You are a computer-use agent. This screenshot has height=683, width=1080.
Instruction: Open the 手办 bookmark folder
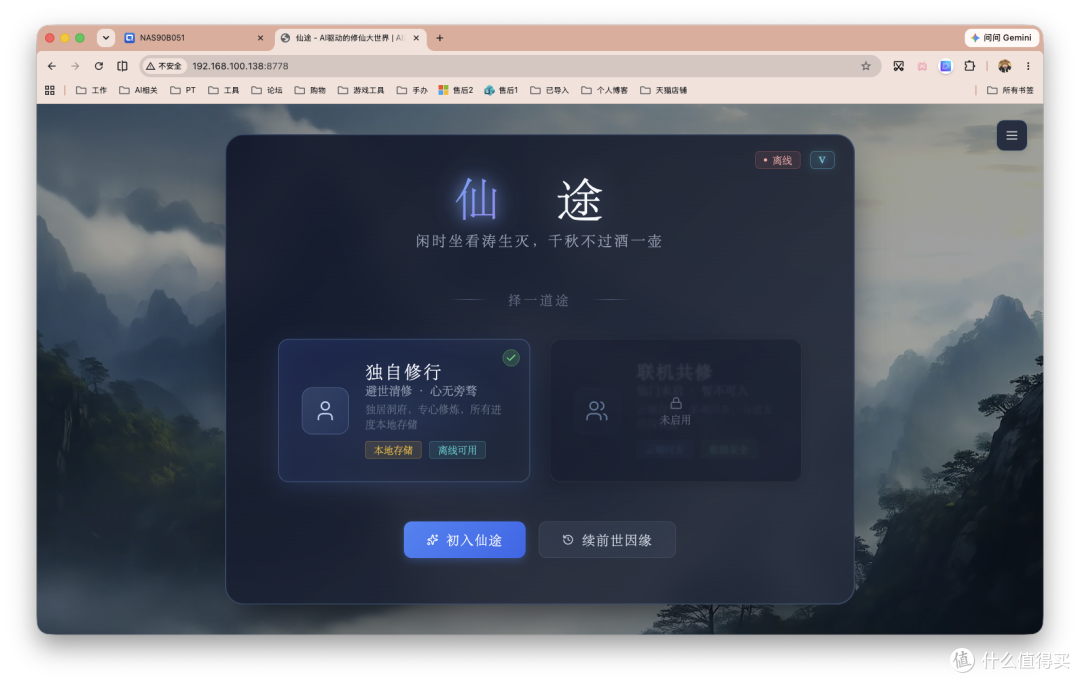(x=413, y=90)
